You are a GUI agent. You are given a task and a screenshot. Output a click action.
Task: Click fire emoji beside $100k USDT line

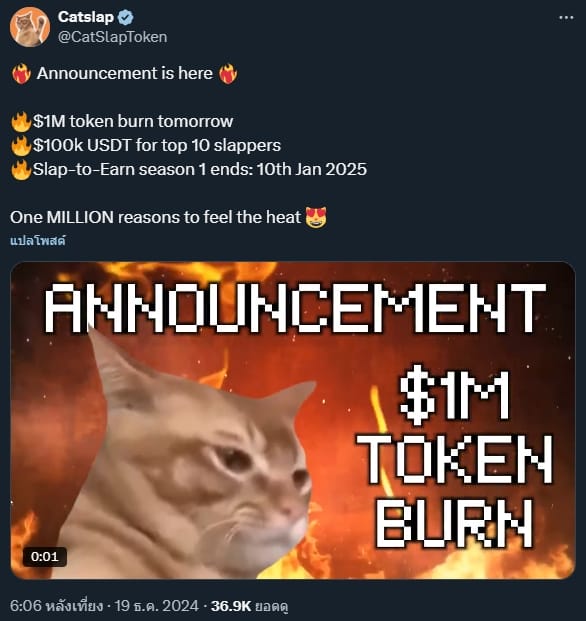[21, 146]
